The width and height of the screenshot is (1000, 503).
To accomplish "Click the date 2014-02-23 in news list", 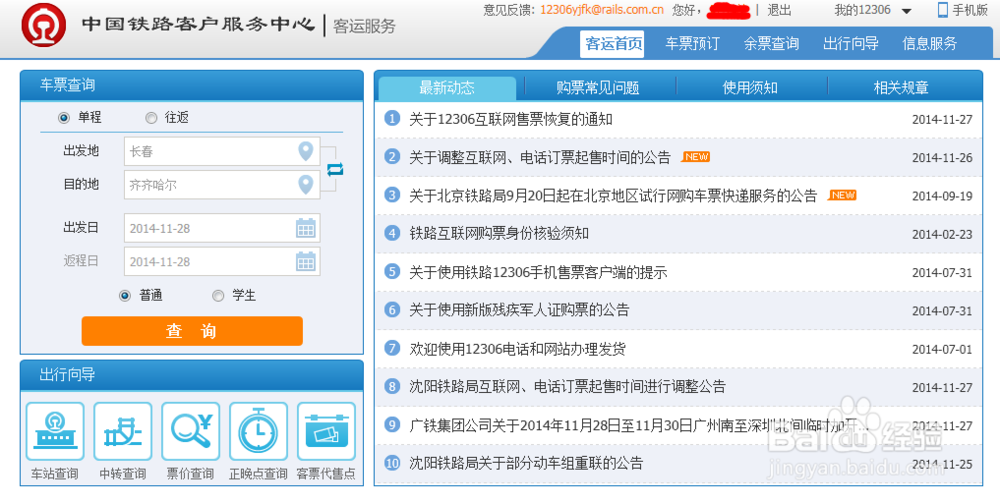I will pyautogui.click(x=942, y=235).
